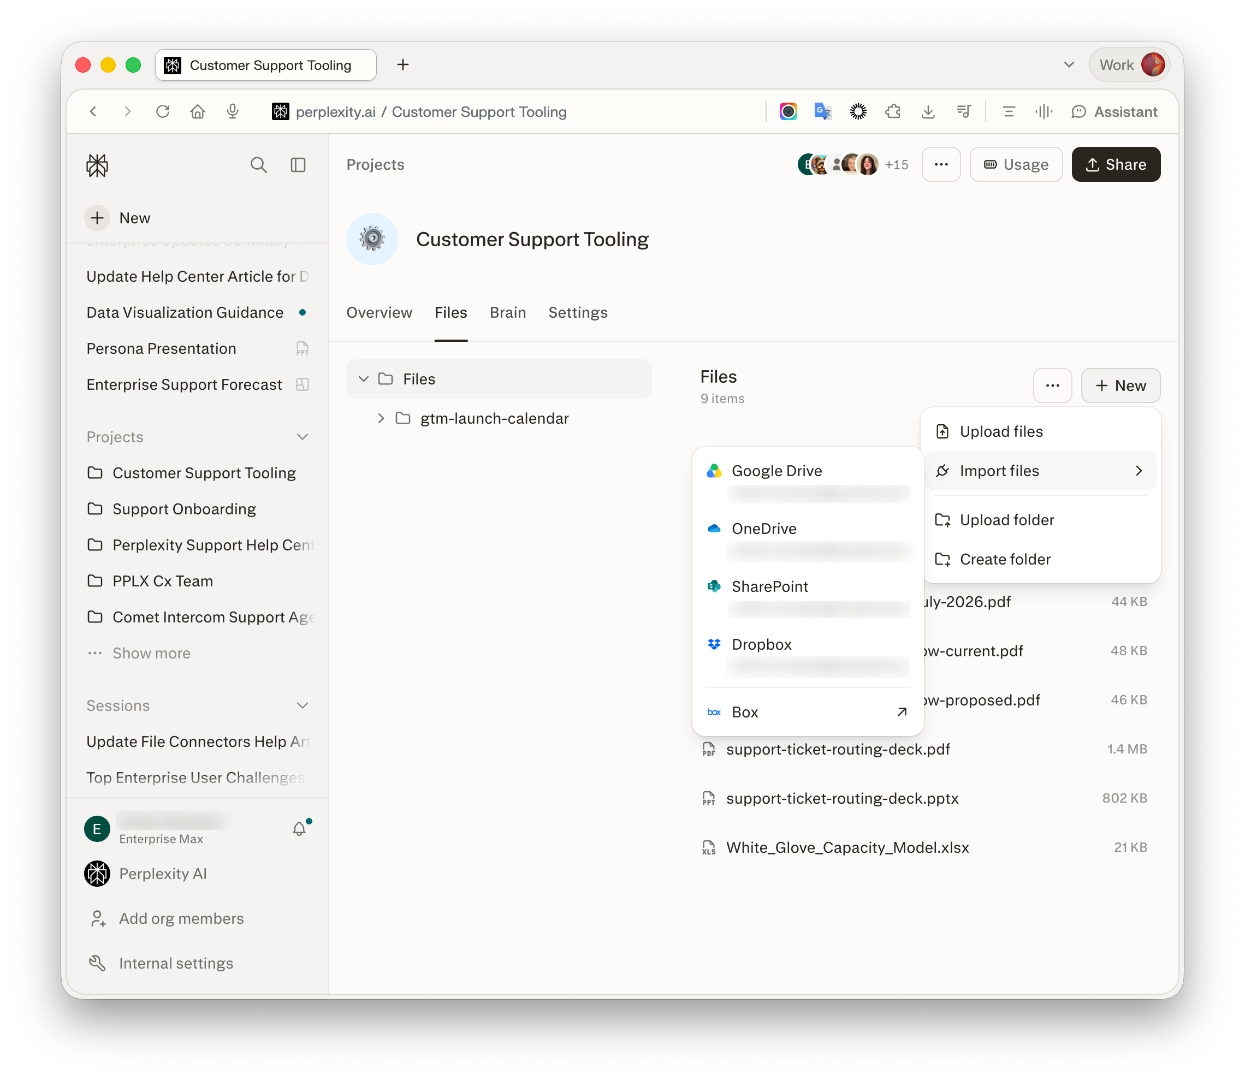Click the Customer Support Tooling project avatar icon
Viewport: 1245px width, 1080px height.
372,239
